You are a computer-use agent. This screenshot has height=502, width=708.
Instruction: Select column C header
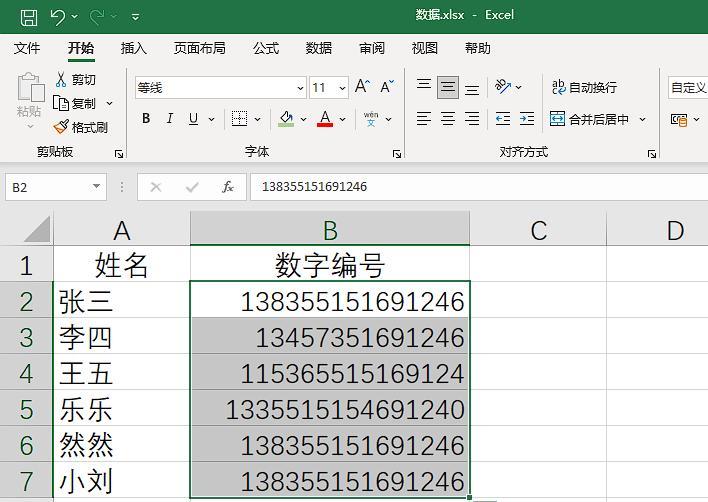tap(538, 230)
